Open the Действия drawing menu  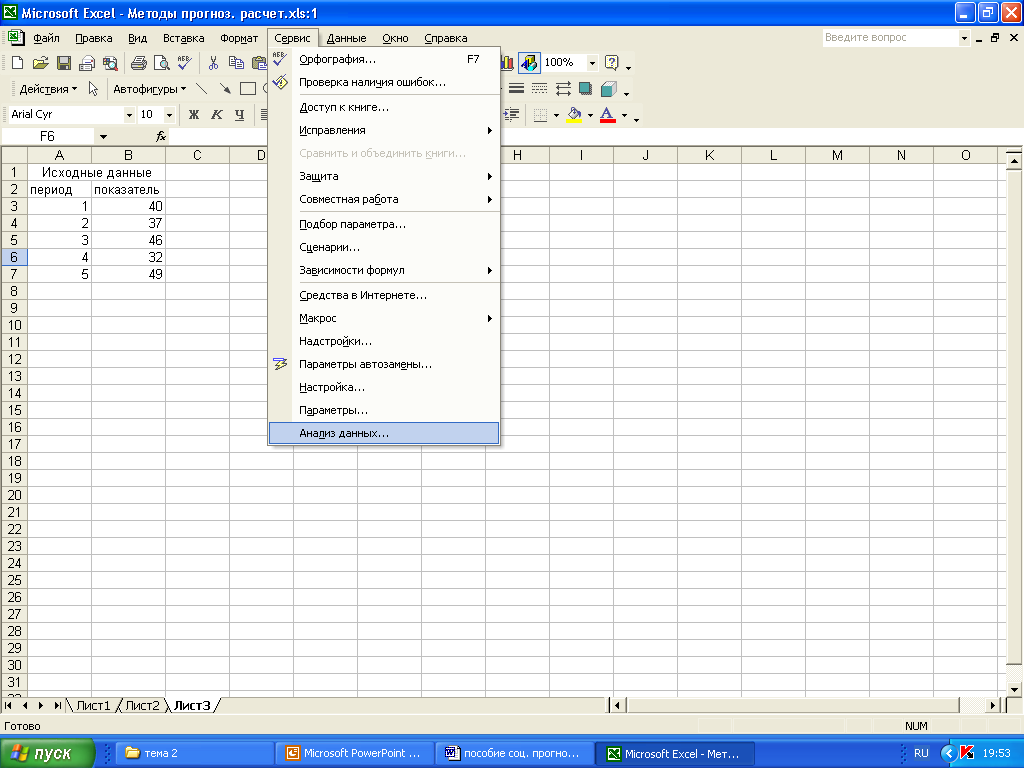click(x=48, y=89)
